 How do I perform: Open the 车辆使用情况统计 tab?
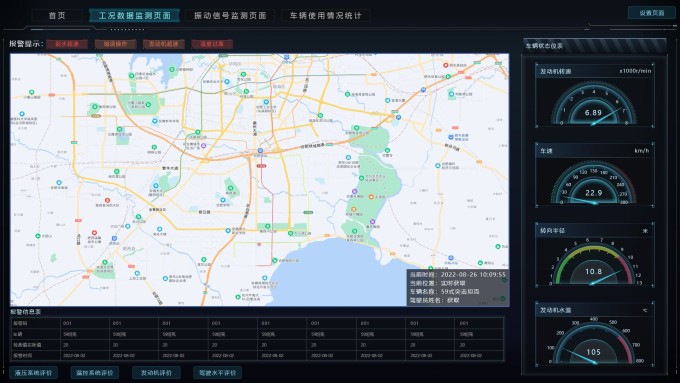coord(325,16)
